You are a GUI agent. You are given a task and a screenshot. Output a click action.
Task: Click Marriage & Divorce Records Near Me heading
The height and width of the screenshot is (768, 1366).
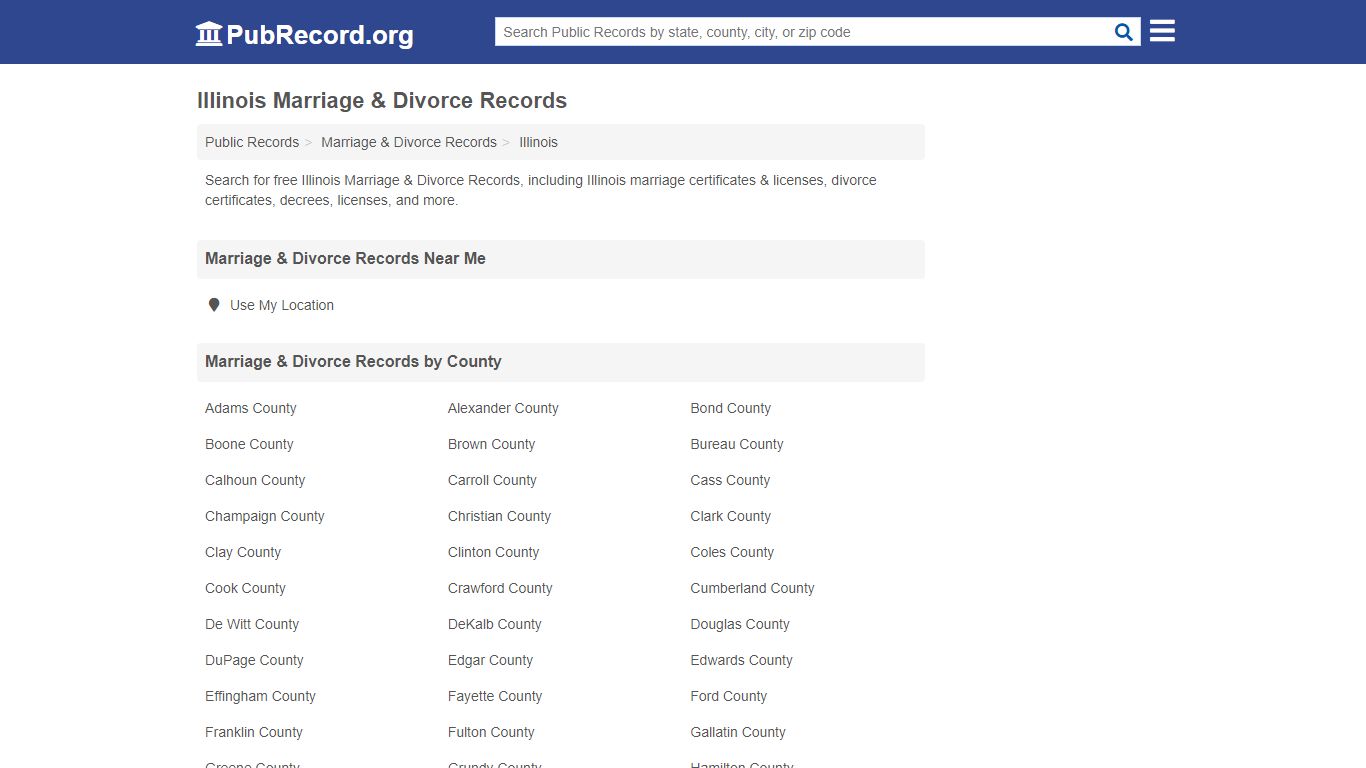pyautogui.click(x=345, y=258)
